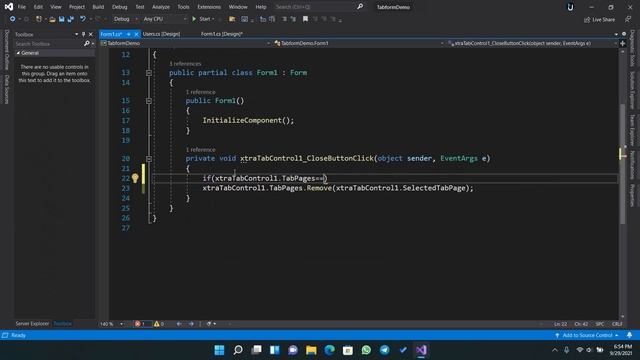Image resolution: width=640 pixels, height=360 pixels.
Task: Close the Form1.cs* editor tab
Action: coord(136,34)
